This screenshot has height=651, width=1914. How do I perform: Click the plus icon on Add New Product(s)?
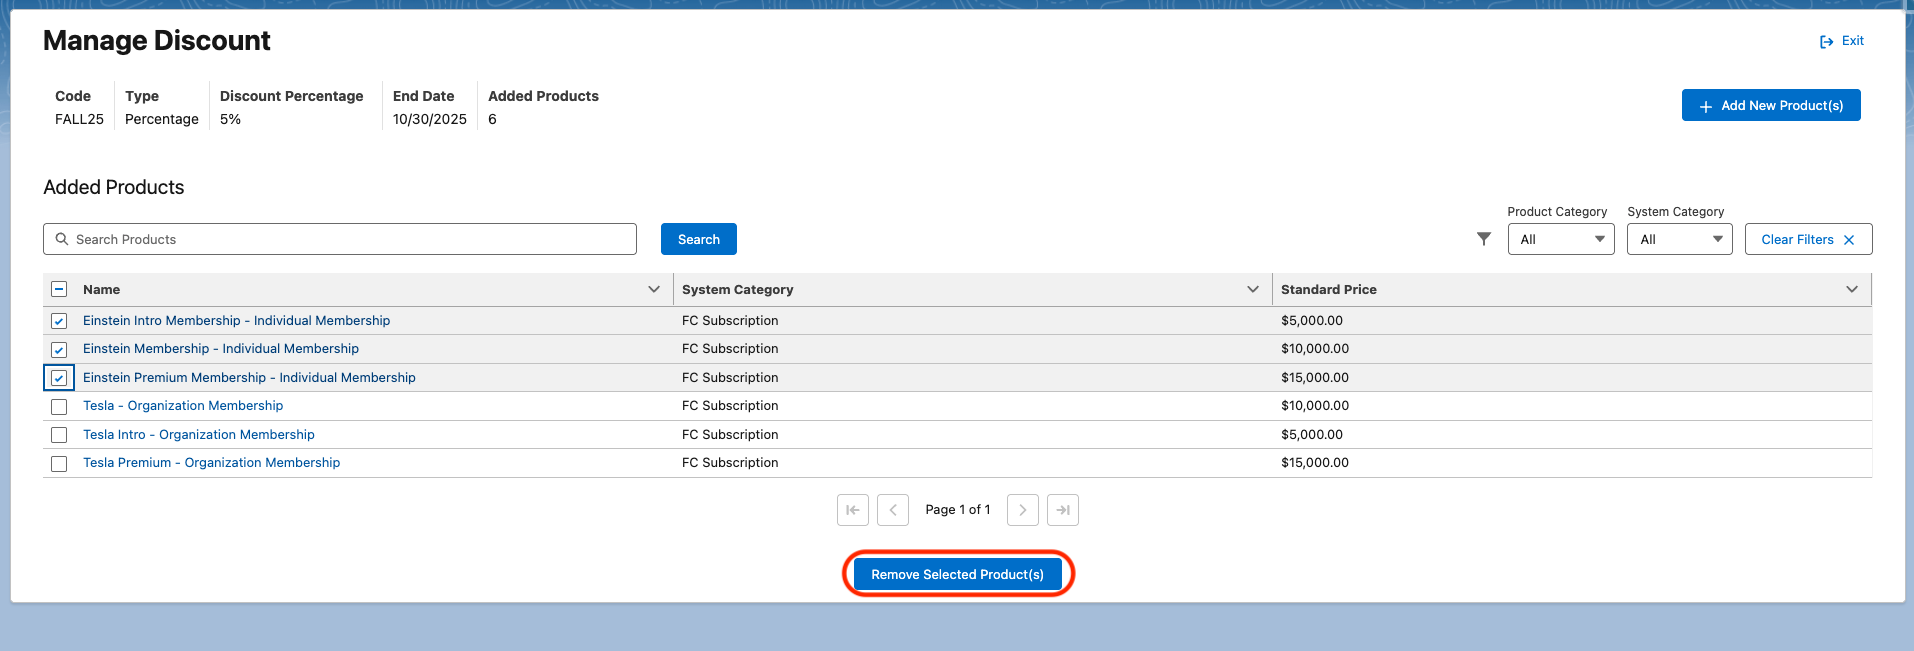click(1706, 106)
